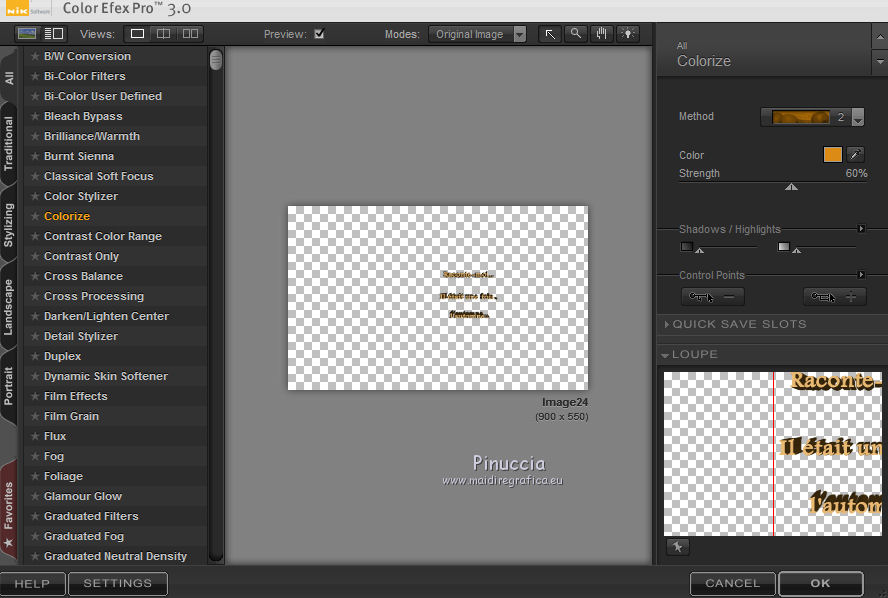
Task: Favorite the Detail Stylizer star
Action: 35,336
